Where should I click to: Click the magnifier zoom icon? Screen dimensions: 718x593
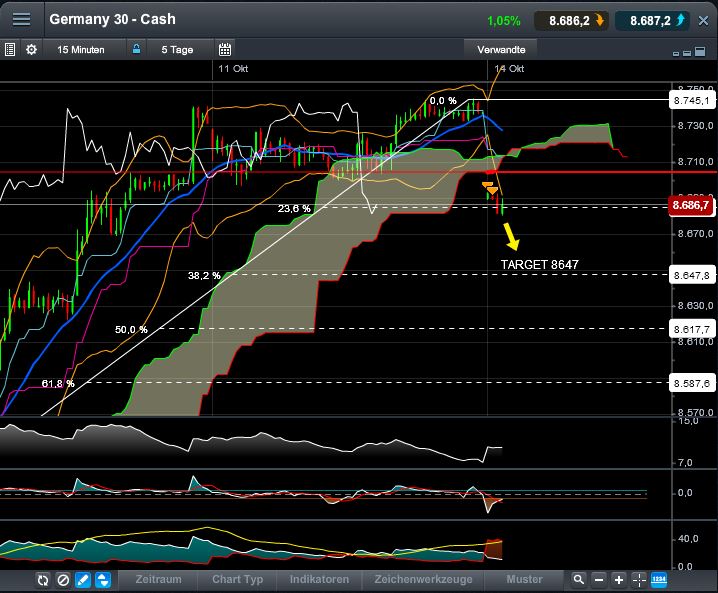click(x=579, y=580)
